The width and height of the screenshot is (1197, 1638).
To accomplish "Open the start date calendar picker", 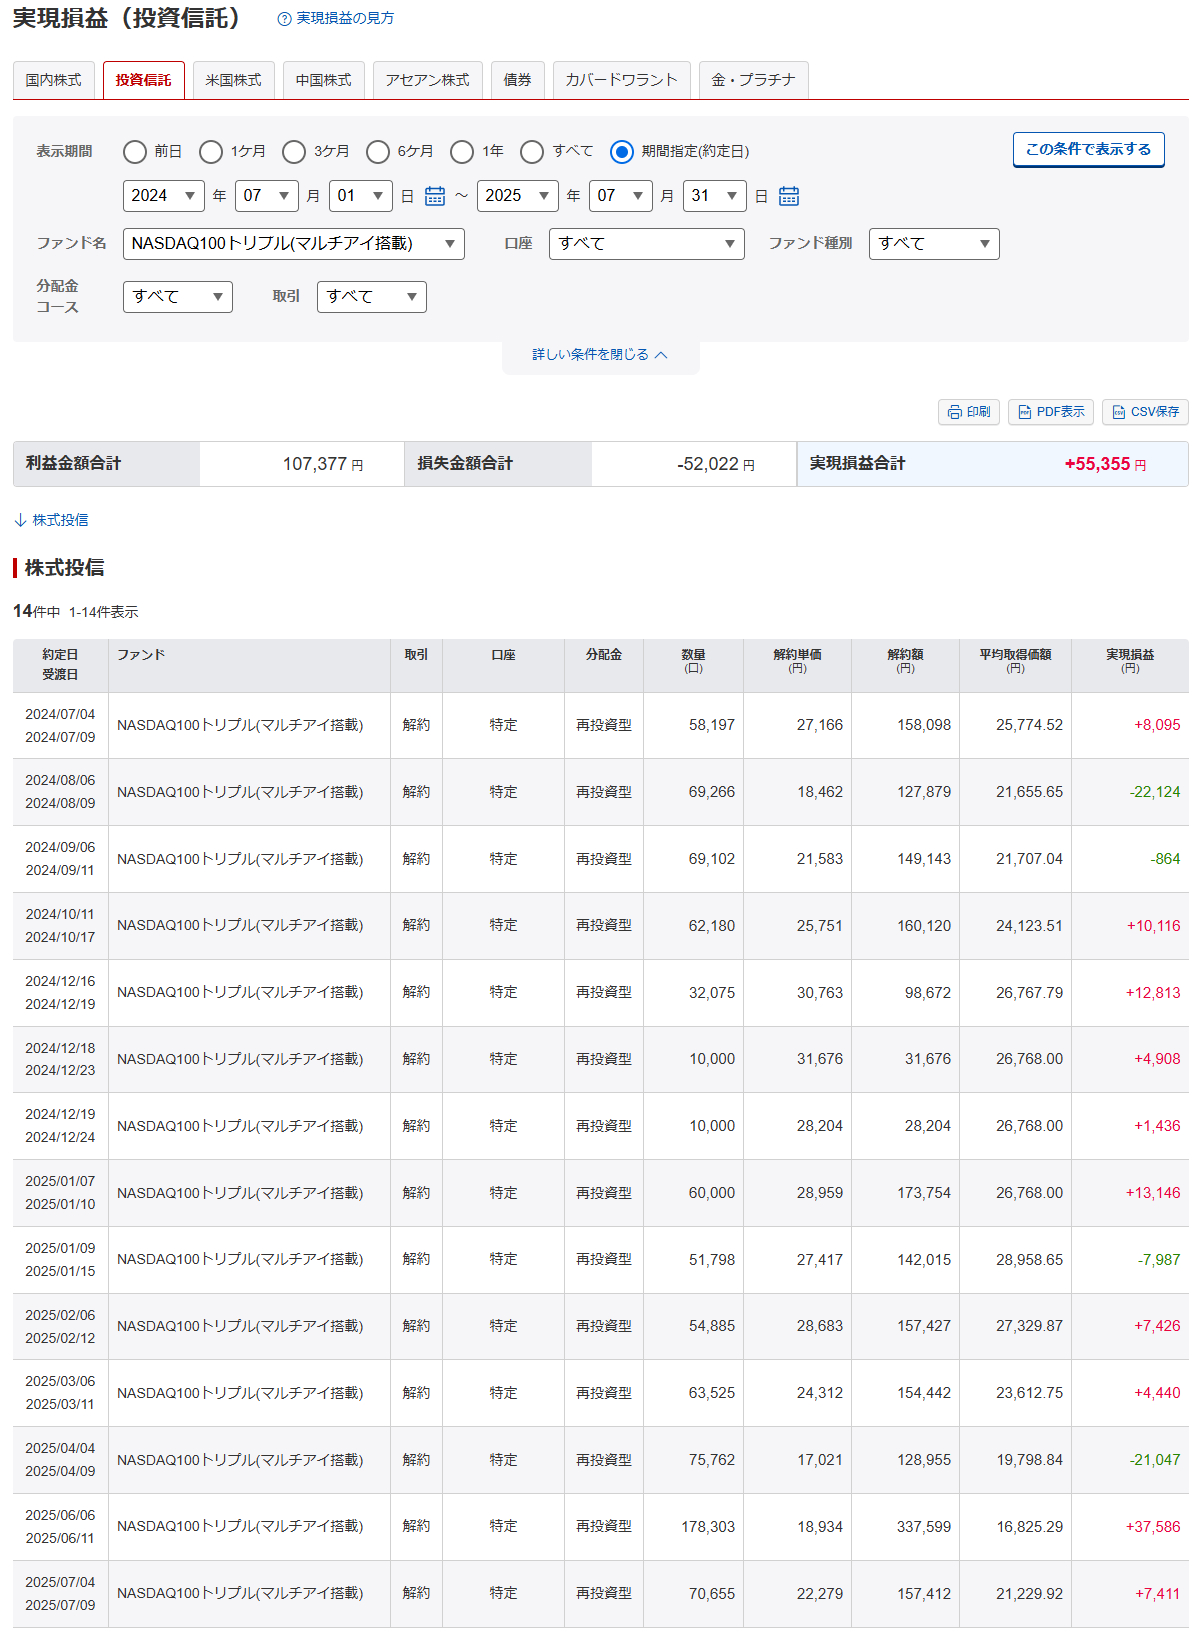I will tap(435, 196).
